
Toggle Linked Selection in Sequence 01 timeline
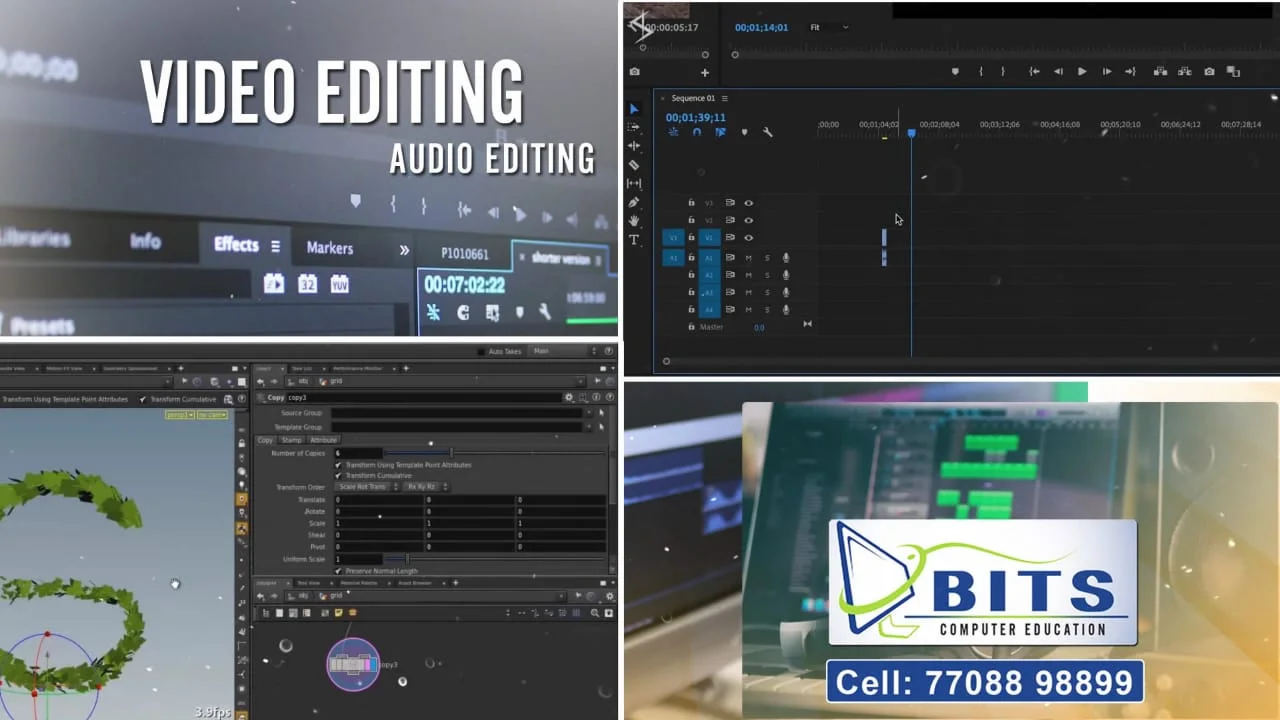click(x=720, y=132)
